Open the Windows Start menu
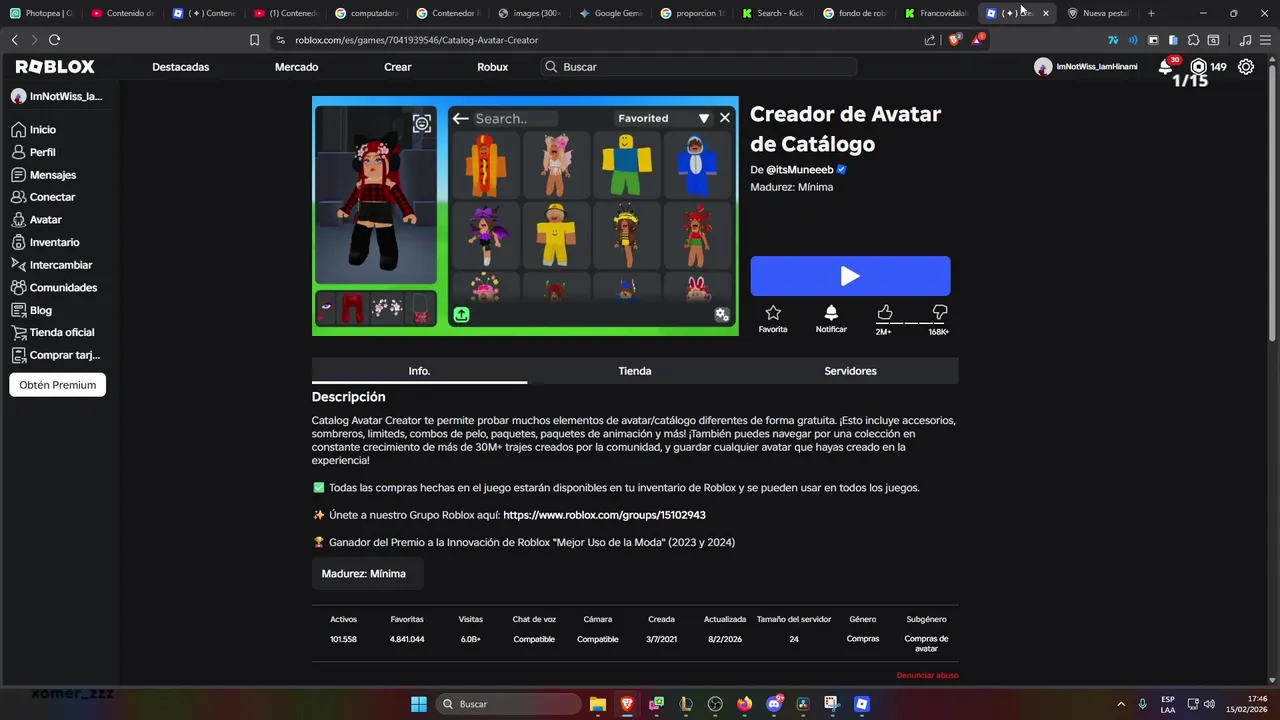1280x720 pixels. 419,704
